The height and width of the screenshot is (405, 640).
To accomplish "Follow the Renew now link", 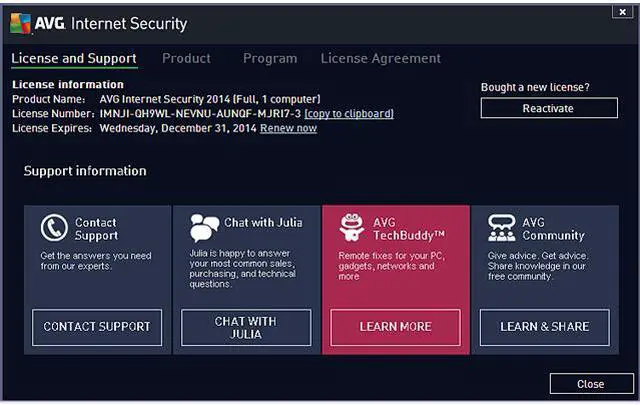I will (288, 128).
